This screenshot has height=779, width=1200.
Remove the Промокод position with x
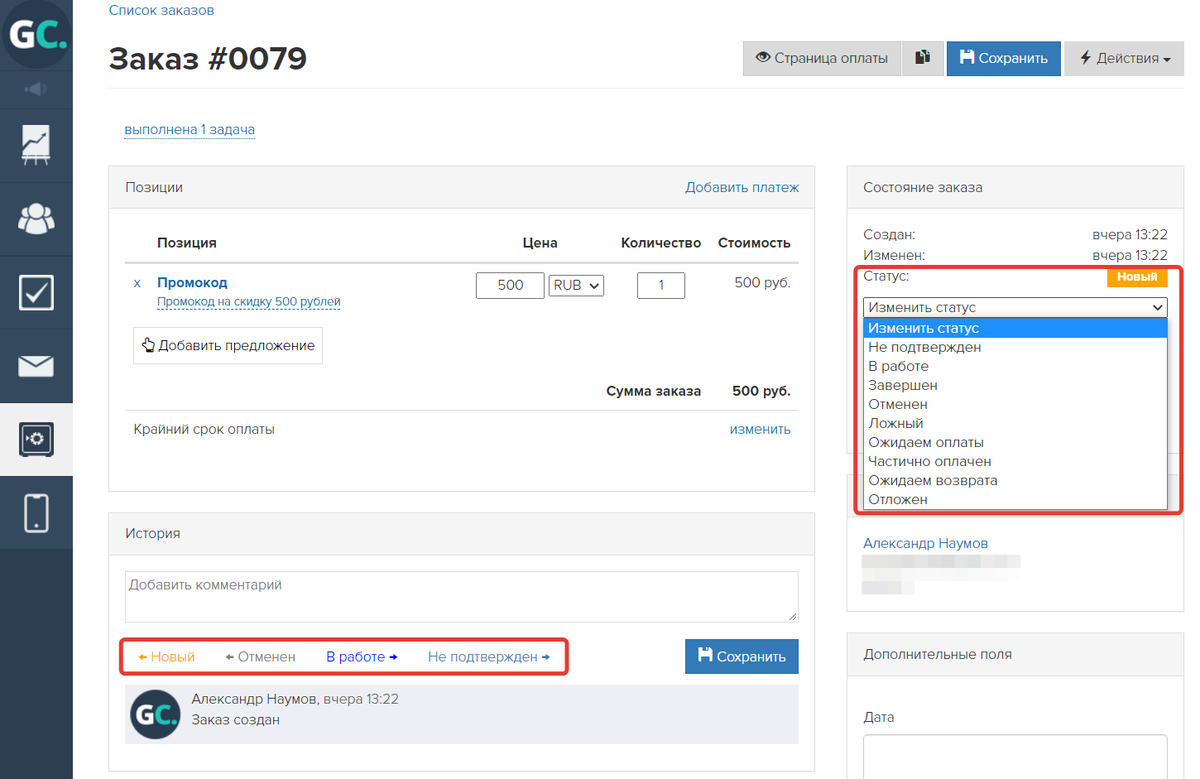[x=138, y=283]
